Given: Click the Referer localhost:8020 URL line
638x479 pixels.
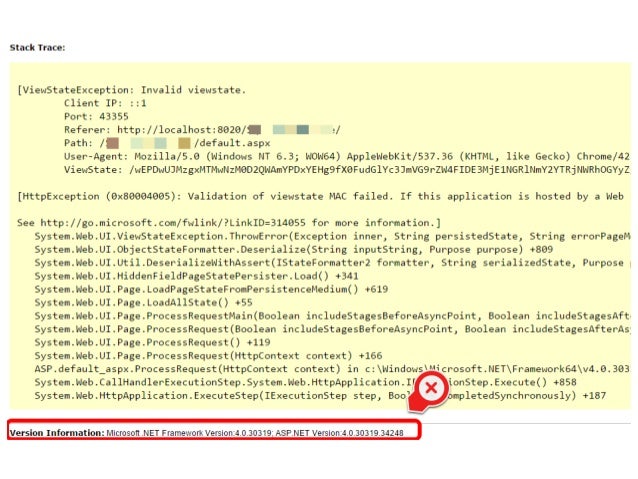Looking at the screenshot, I should 202,130.
